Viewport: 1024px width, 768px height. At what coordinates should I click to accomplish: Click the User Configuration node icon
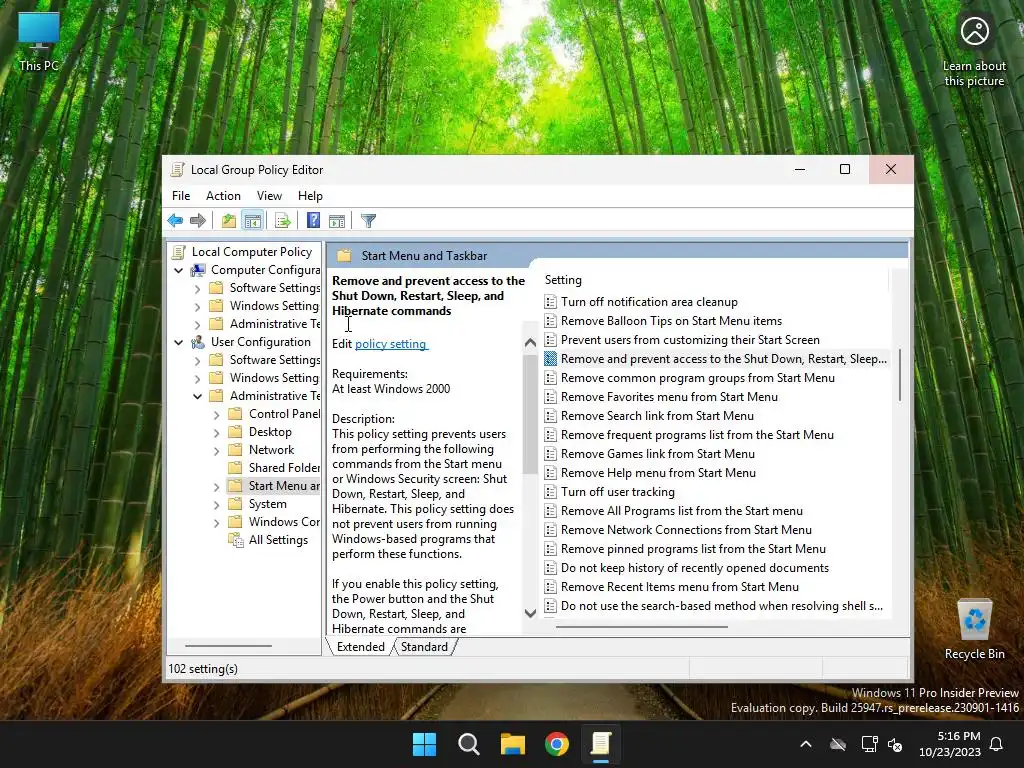coord(198,342)
